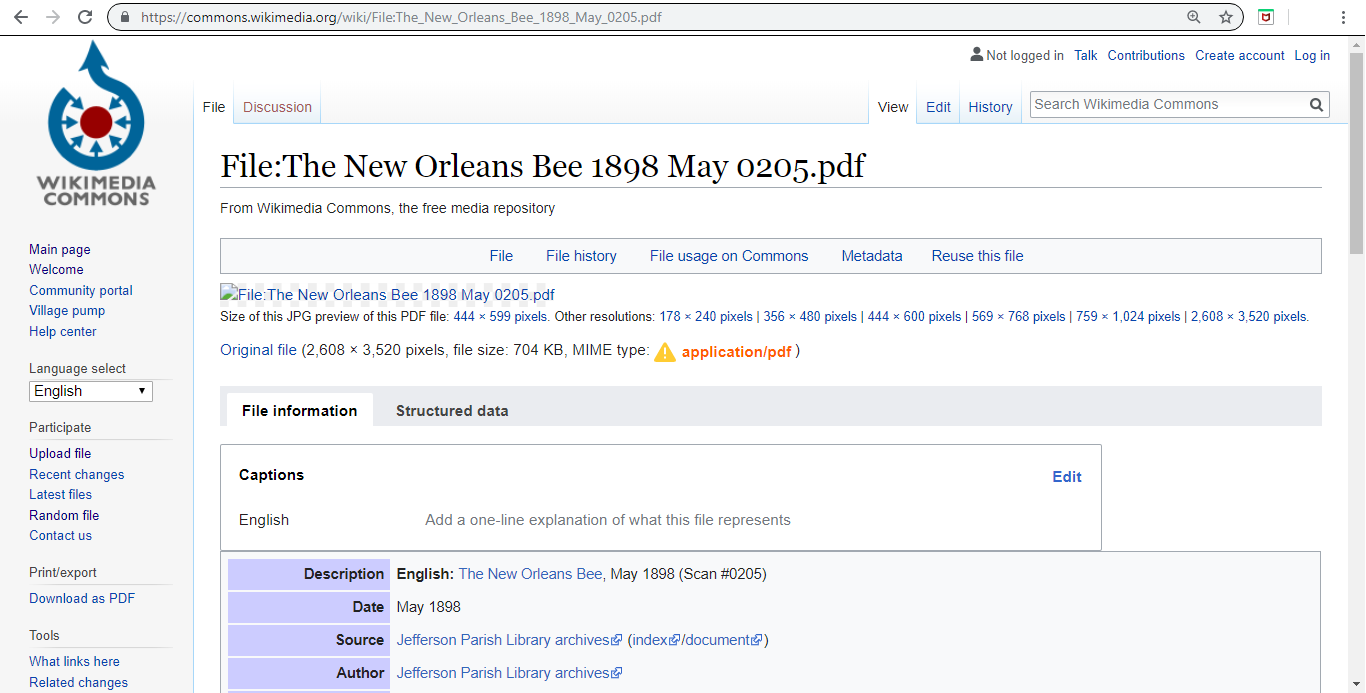
Task: Open the Original file link
Action: pos(258,350)
